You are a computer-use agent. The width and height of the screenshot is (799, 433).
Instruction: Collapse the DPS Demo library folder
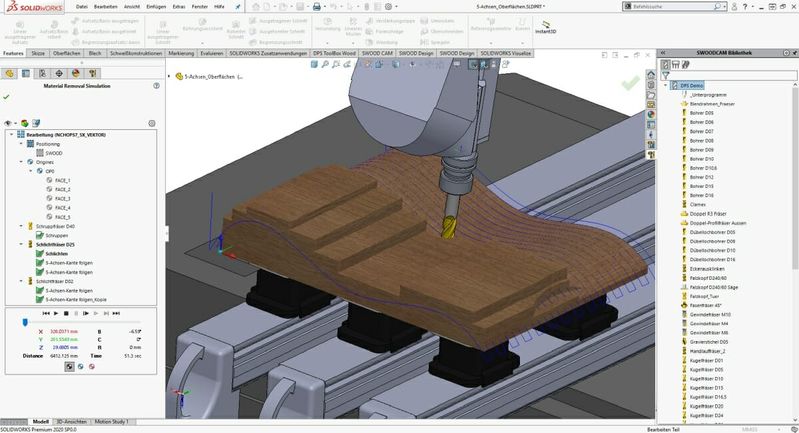(x=667, y=86)
